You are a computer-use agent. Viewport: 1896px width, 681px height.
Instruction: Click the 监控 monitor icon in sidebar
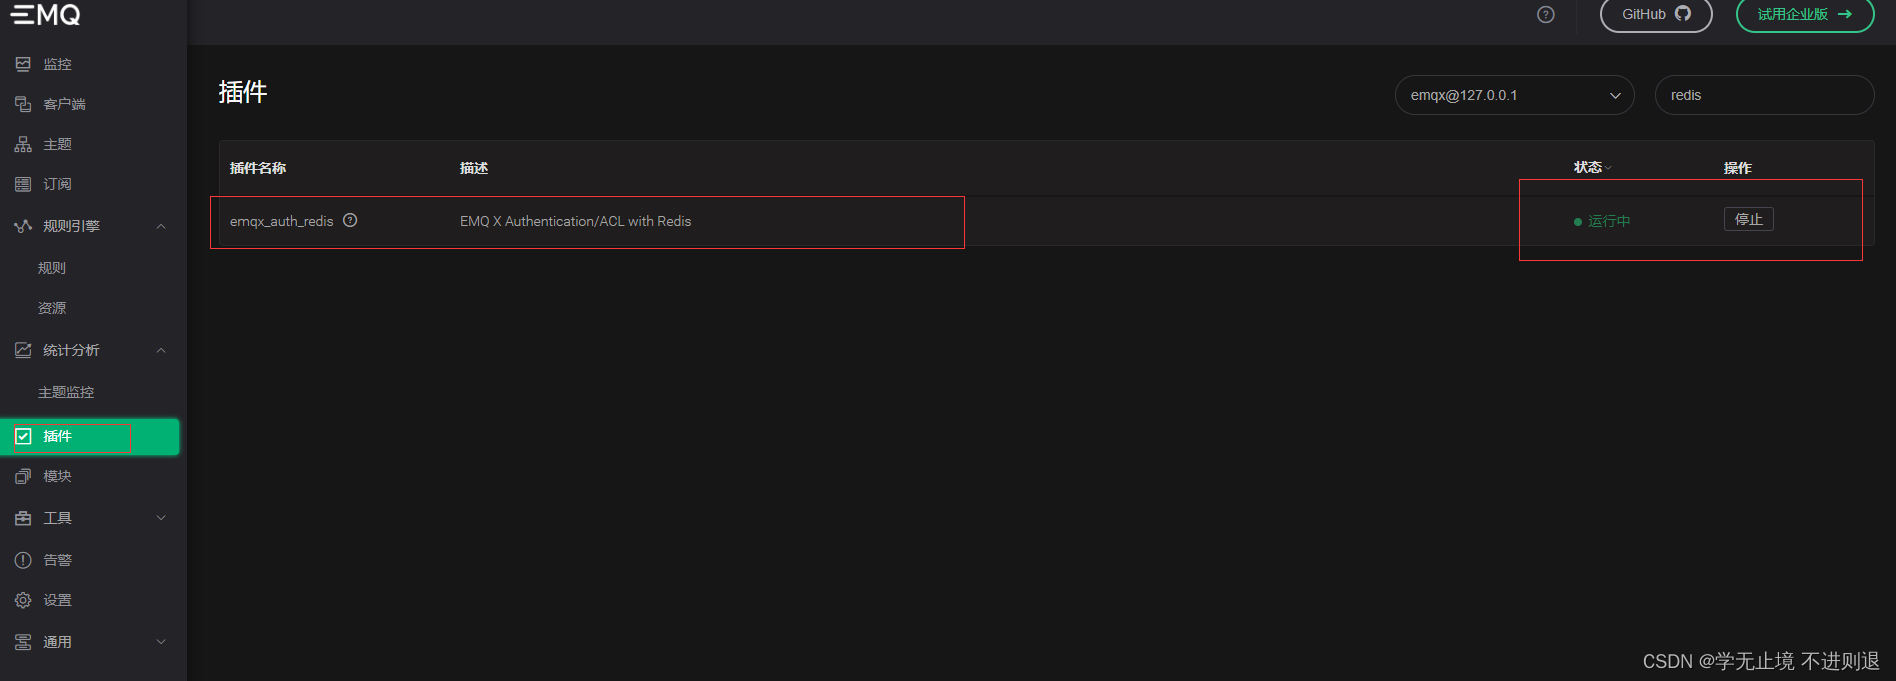(x=23, y=64)
